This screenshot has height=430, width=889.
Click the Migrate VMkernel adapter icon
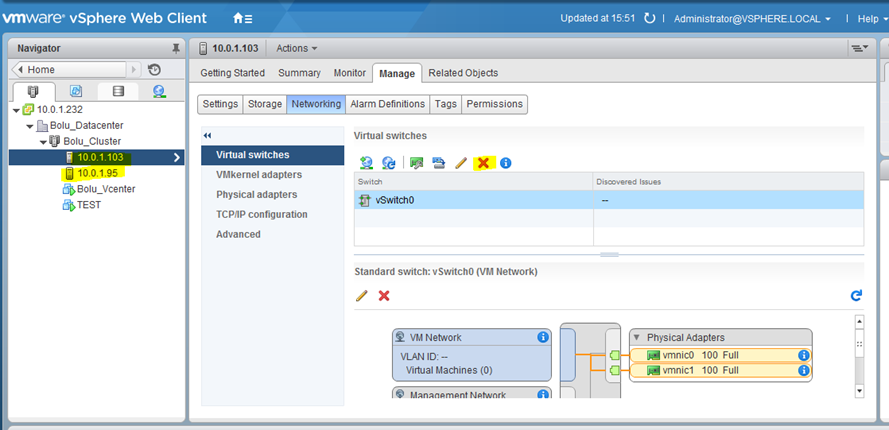(438, 163)
